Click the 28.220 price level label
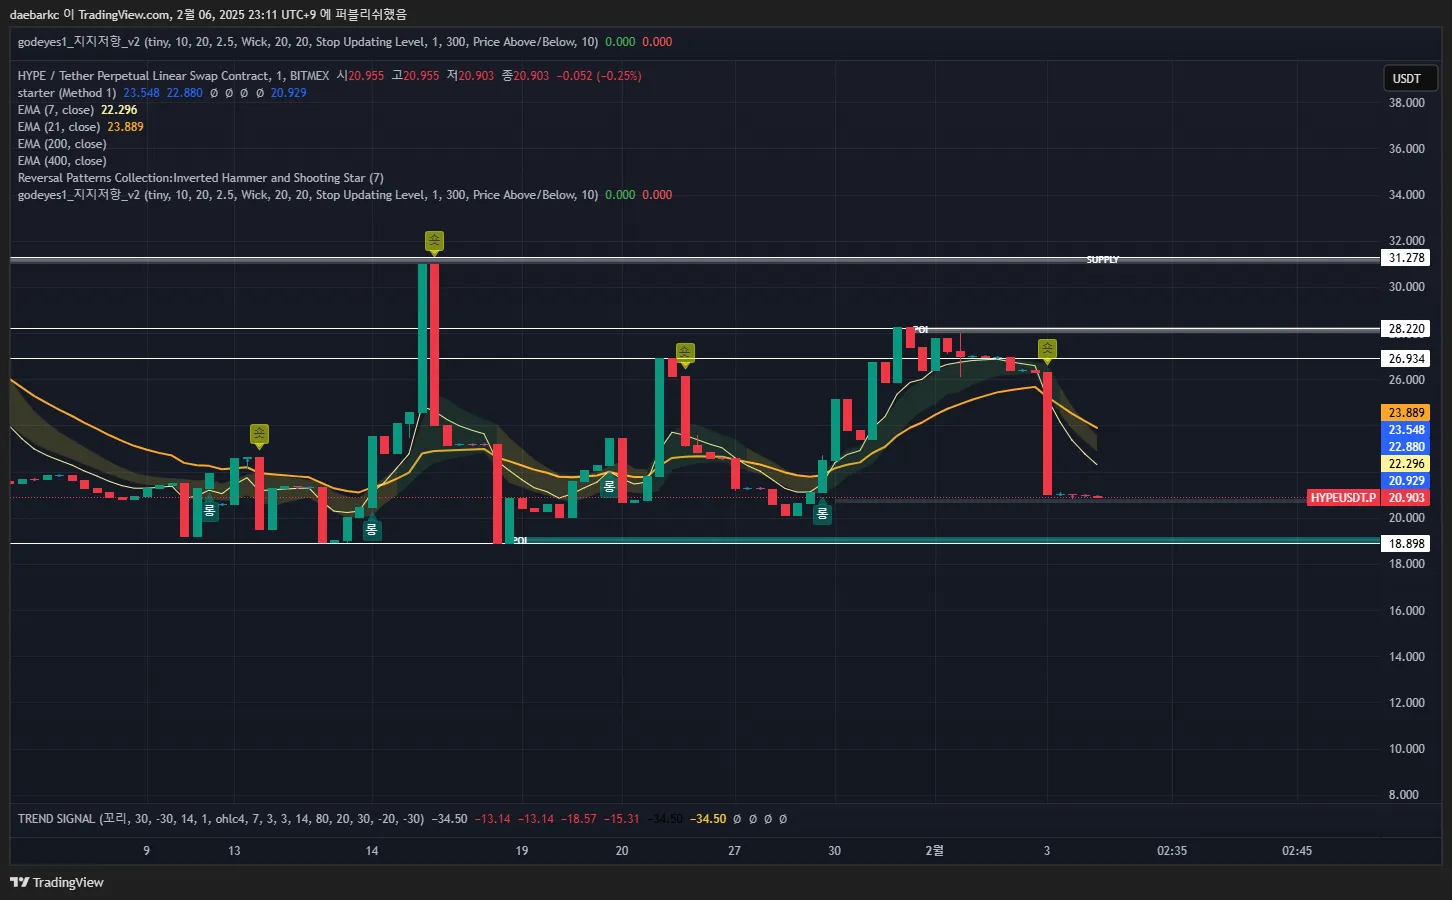 (1406, 329)
